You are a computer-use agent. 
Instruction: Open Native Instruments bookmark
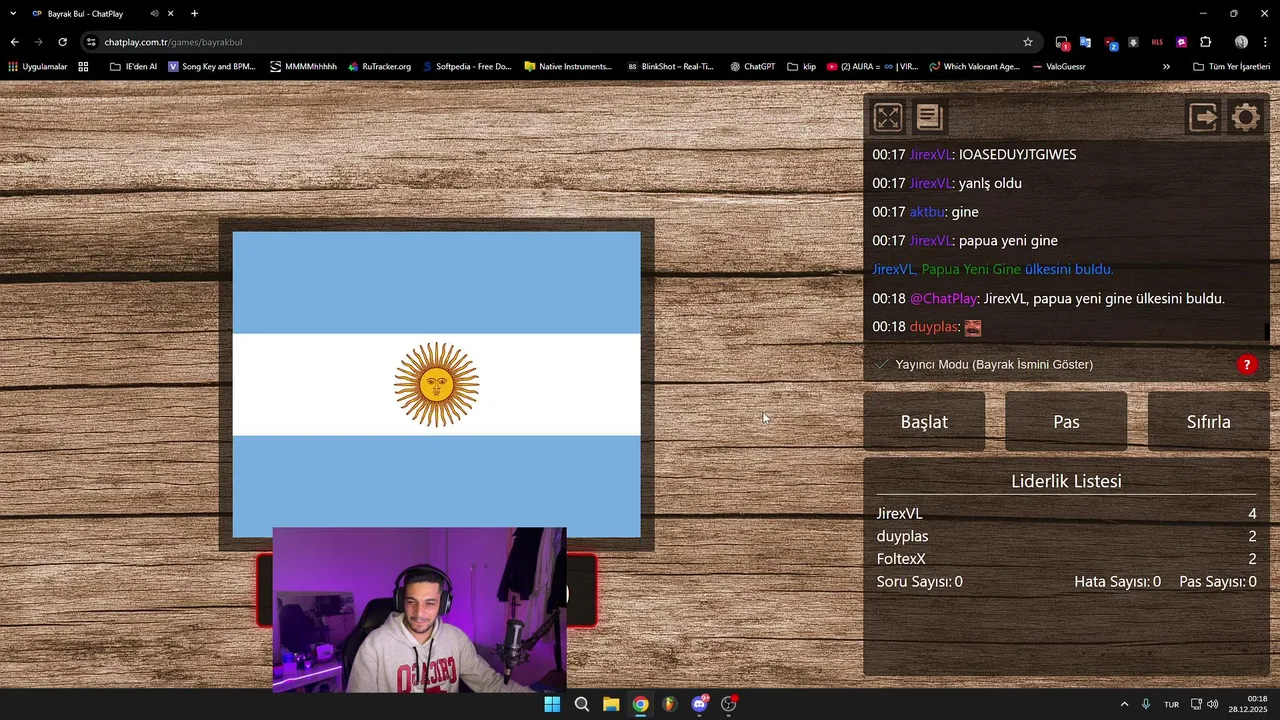click(x=567, y=67)
